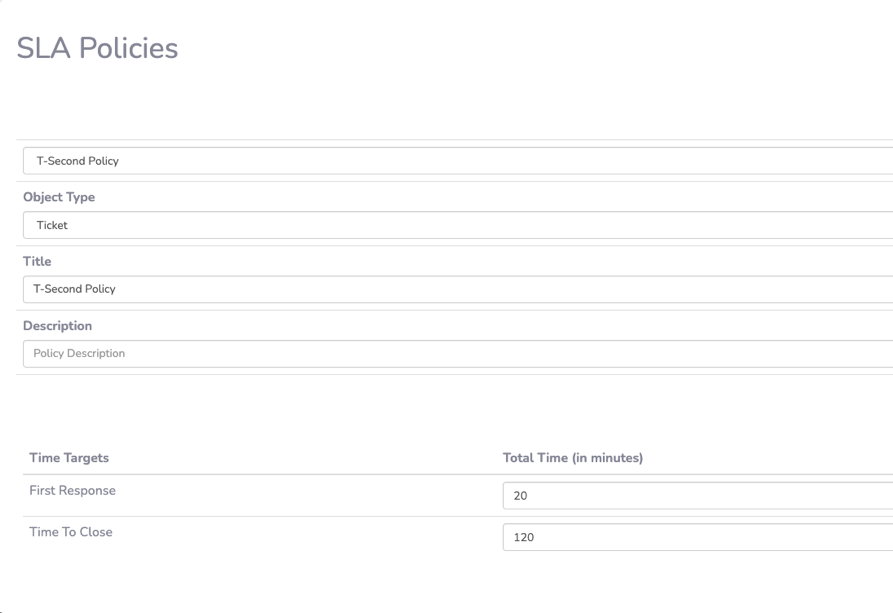The height and width of the screenshot is (613, 893).
Task: Click the 'T-Second Policy' text in top selector
Action: pyautogui.click(x=77, y=161)
